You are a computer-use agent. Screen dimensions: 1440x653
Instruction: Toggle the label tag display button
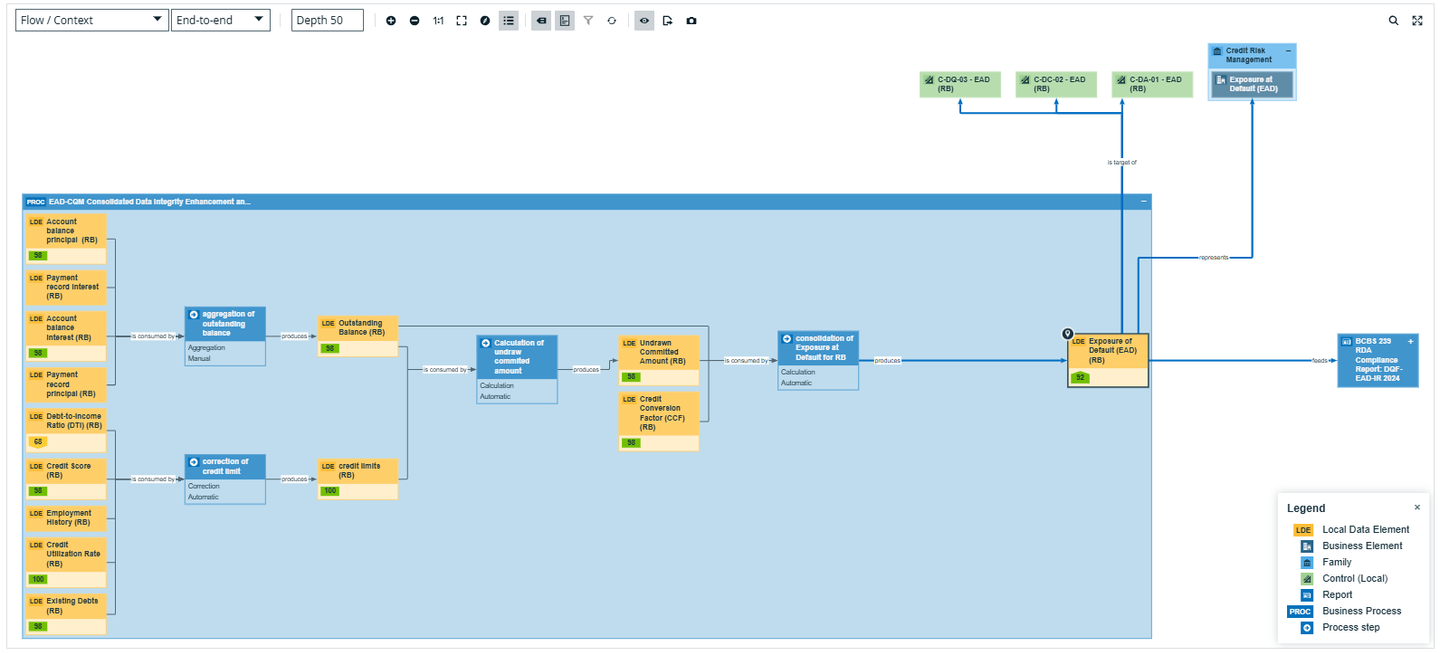click(541, 21)
